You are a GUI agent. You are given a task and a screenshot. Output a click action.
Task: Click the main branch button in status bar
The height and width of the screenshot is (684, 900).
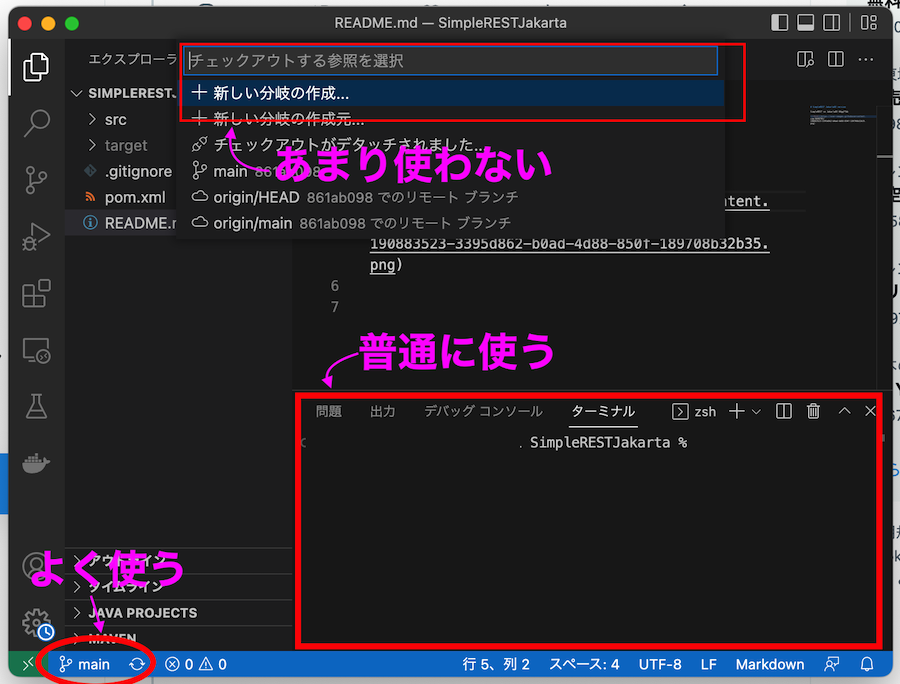[85, 664]
